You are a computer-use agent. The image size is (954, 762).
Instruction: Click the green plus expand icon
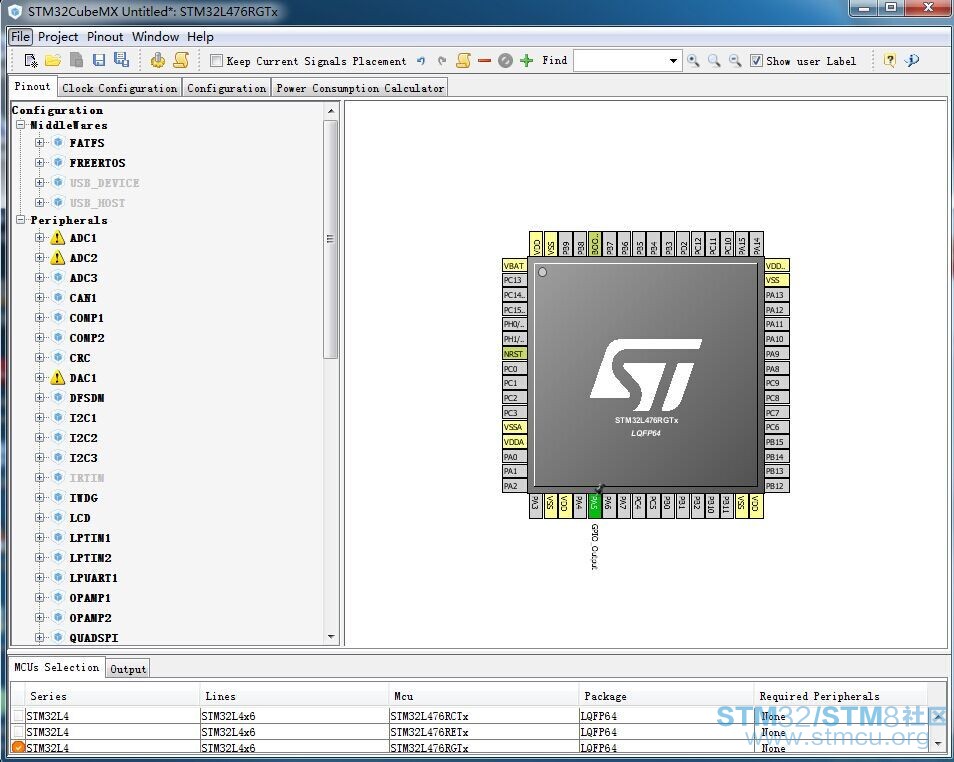(x=527, y=60)
